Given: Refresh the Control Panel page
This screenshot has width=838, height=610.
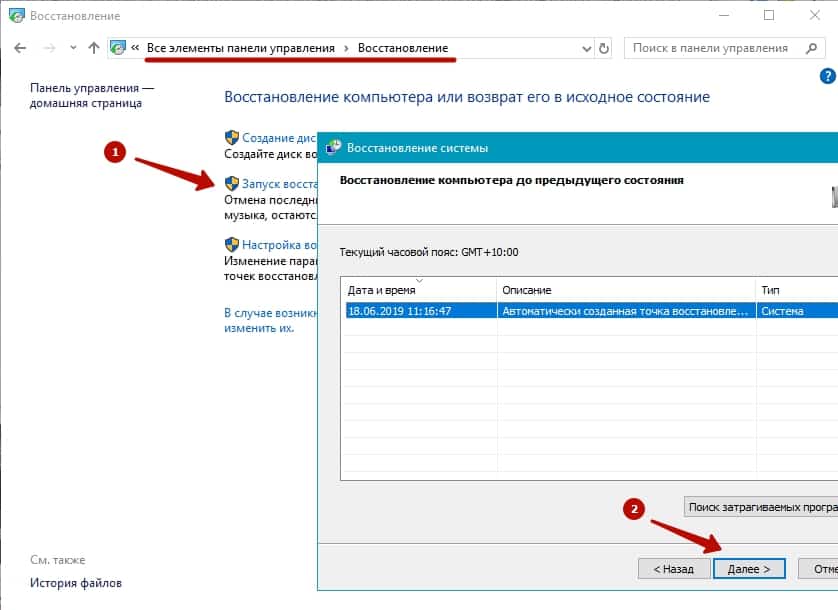Looking at the screenshot, I should tap(604, 49).
